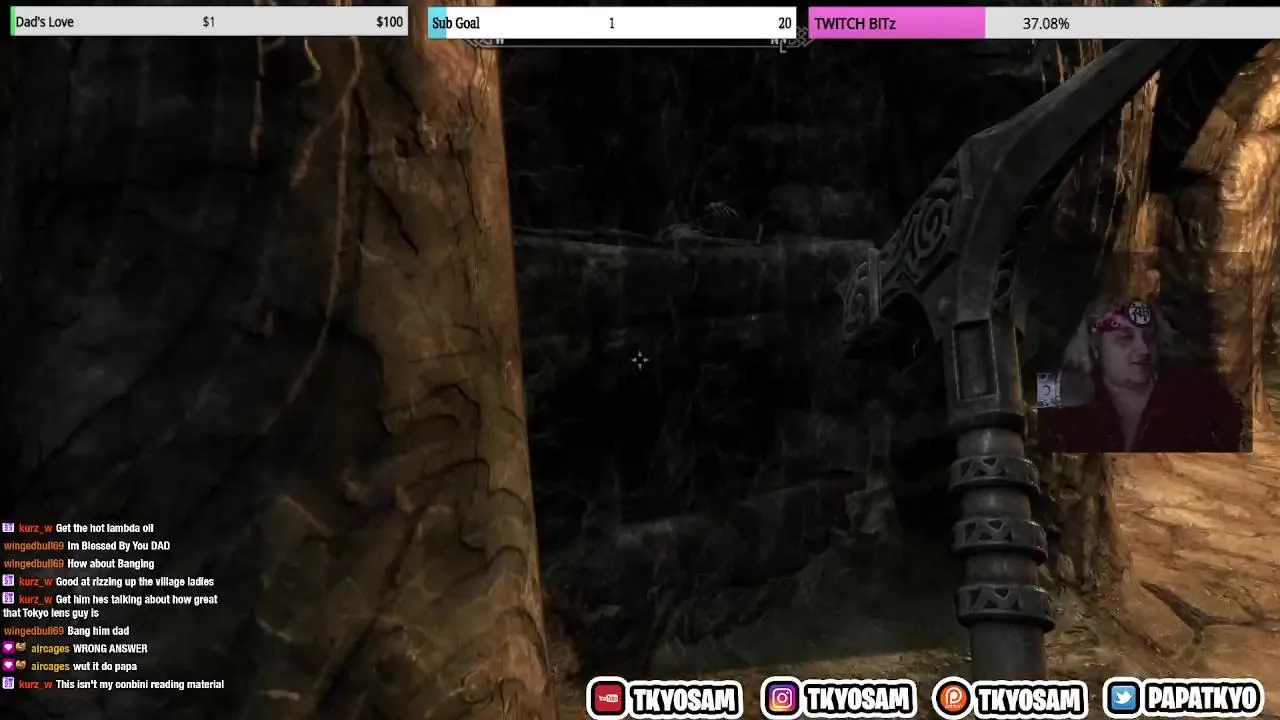Click username wingedbull69 beside "Im Blessed By You DAD"
1280x720 pixels.
pos(34,546)
